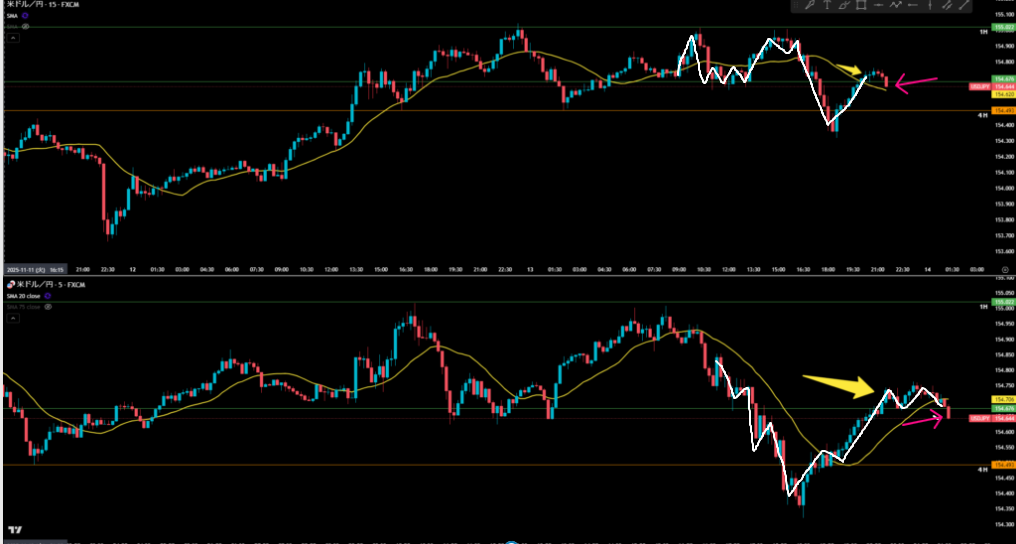Screen dimensions: 1016x544
Task: Select the Text tool in drawing toolbar
Action: 827,6
